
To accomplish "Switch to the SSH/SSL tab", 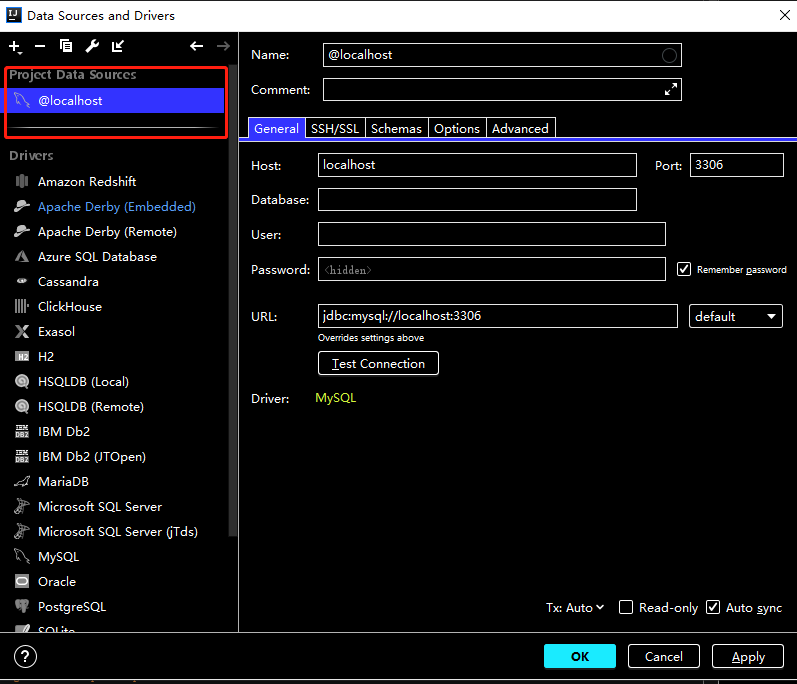I will (335, 129).
